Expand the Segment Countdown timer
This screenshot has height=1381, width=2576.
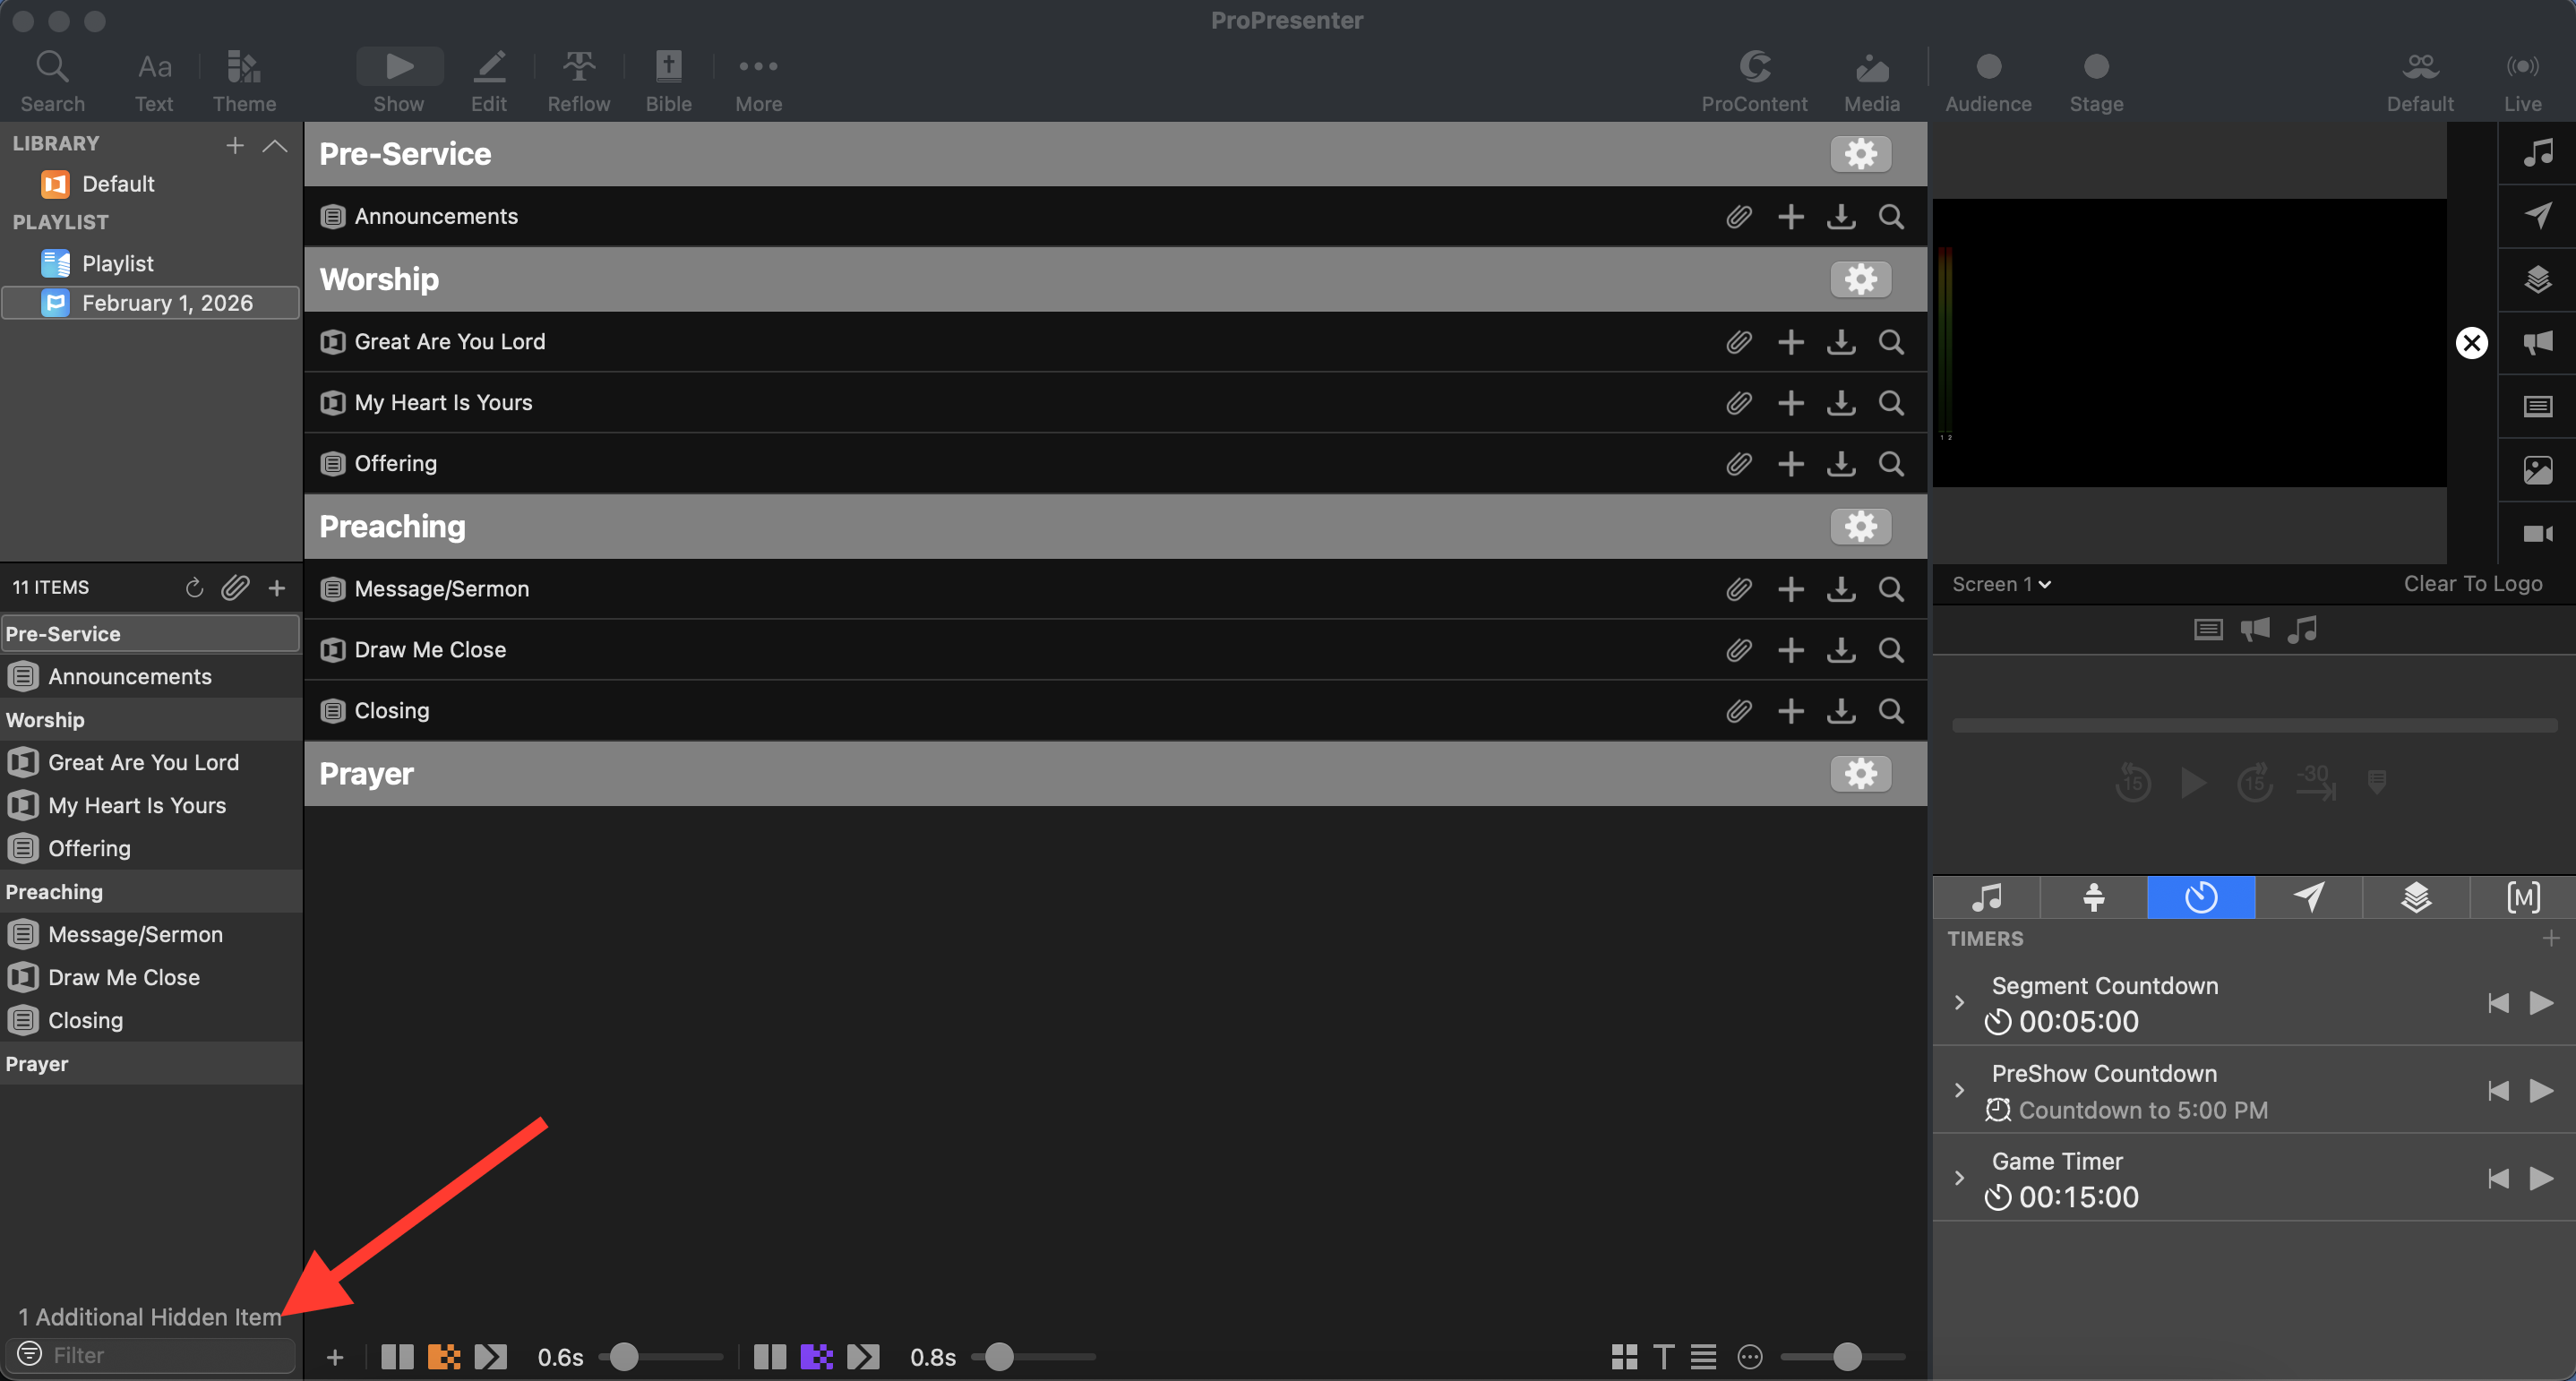pyautogui.click(x=1959, y=1002)
